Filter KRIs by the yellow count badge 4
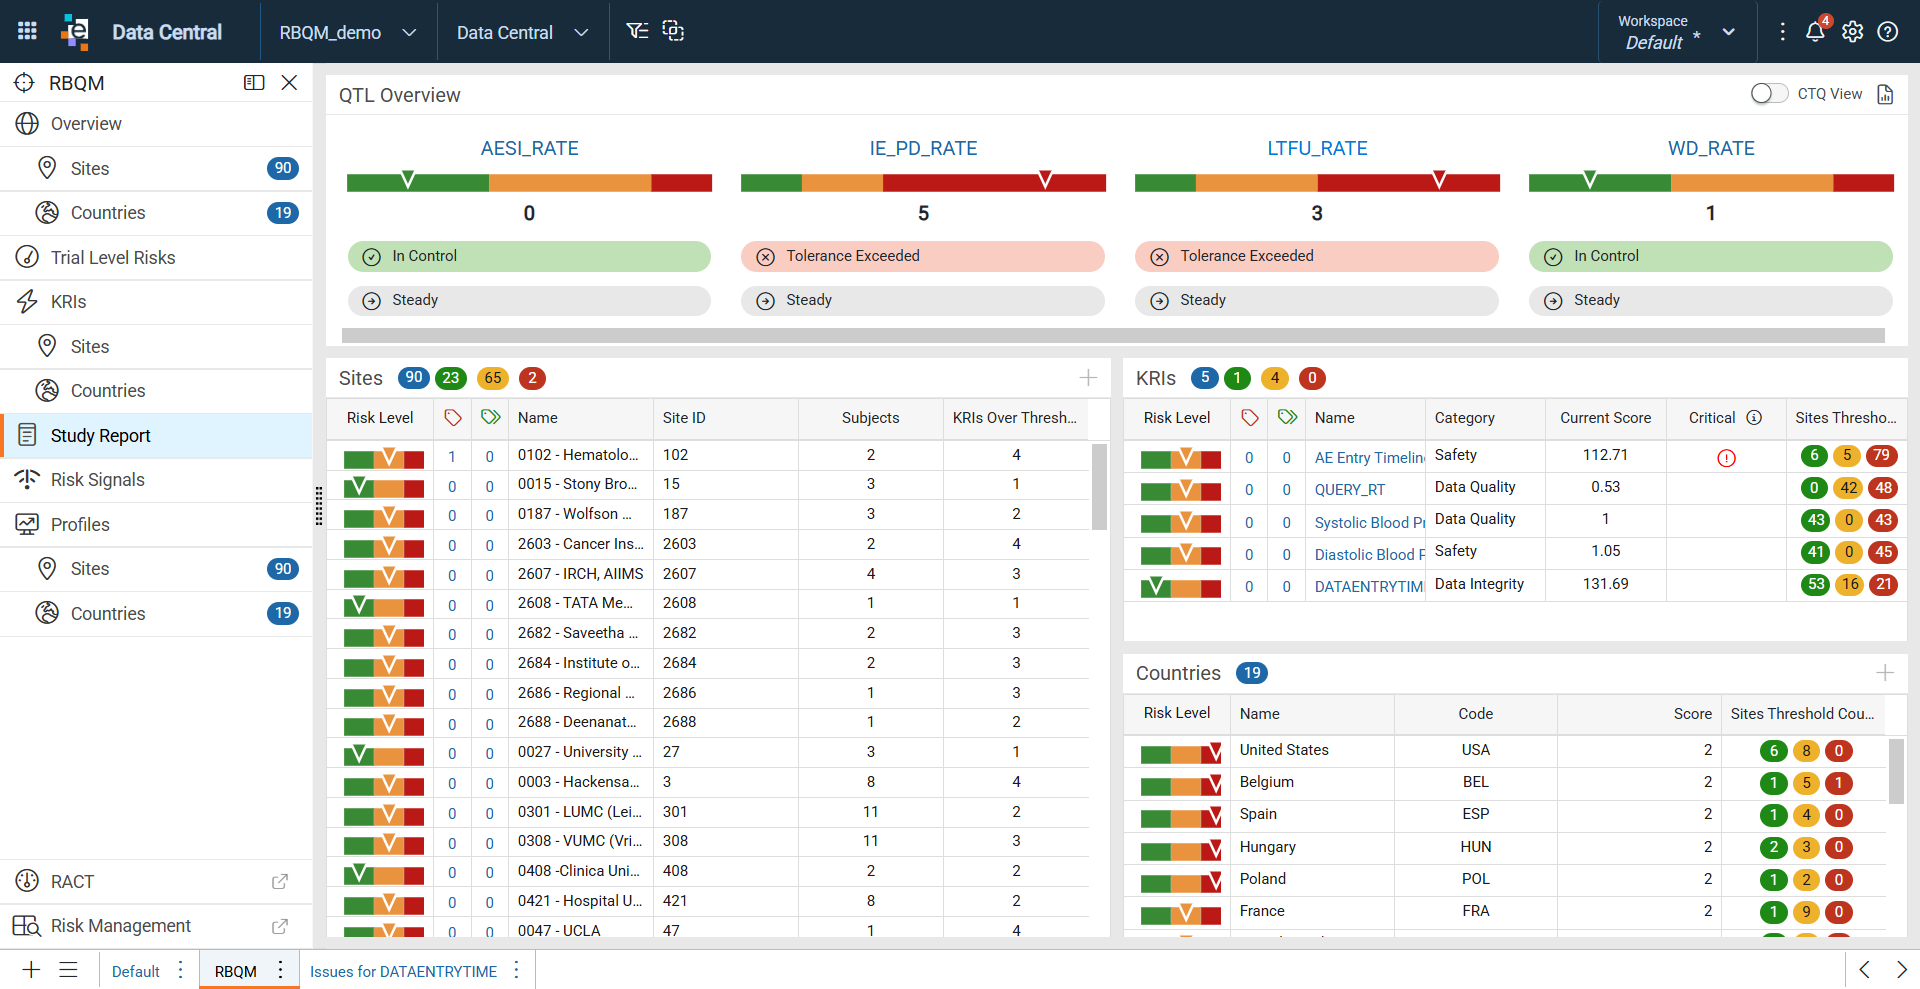Screen dimensions: 1920x989 point(1274,378)
